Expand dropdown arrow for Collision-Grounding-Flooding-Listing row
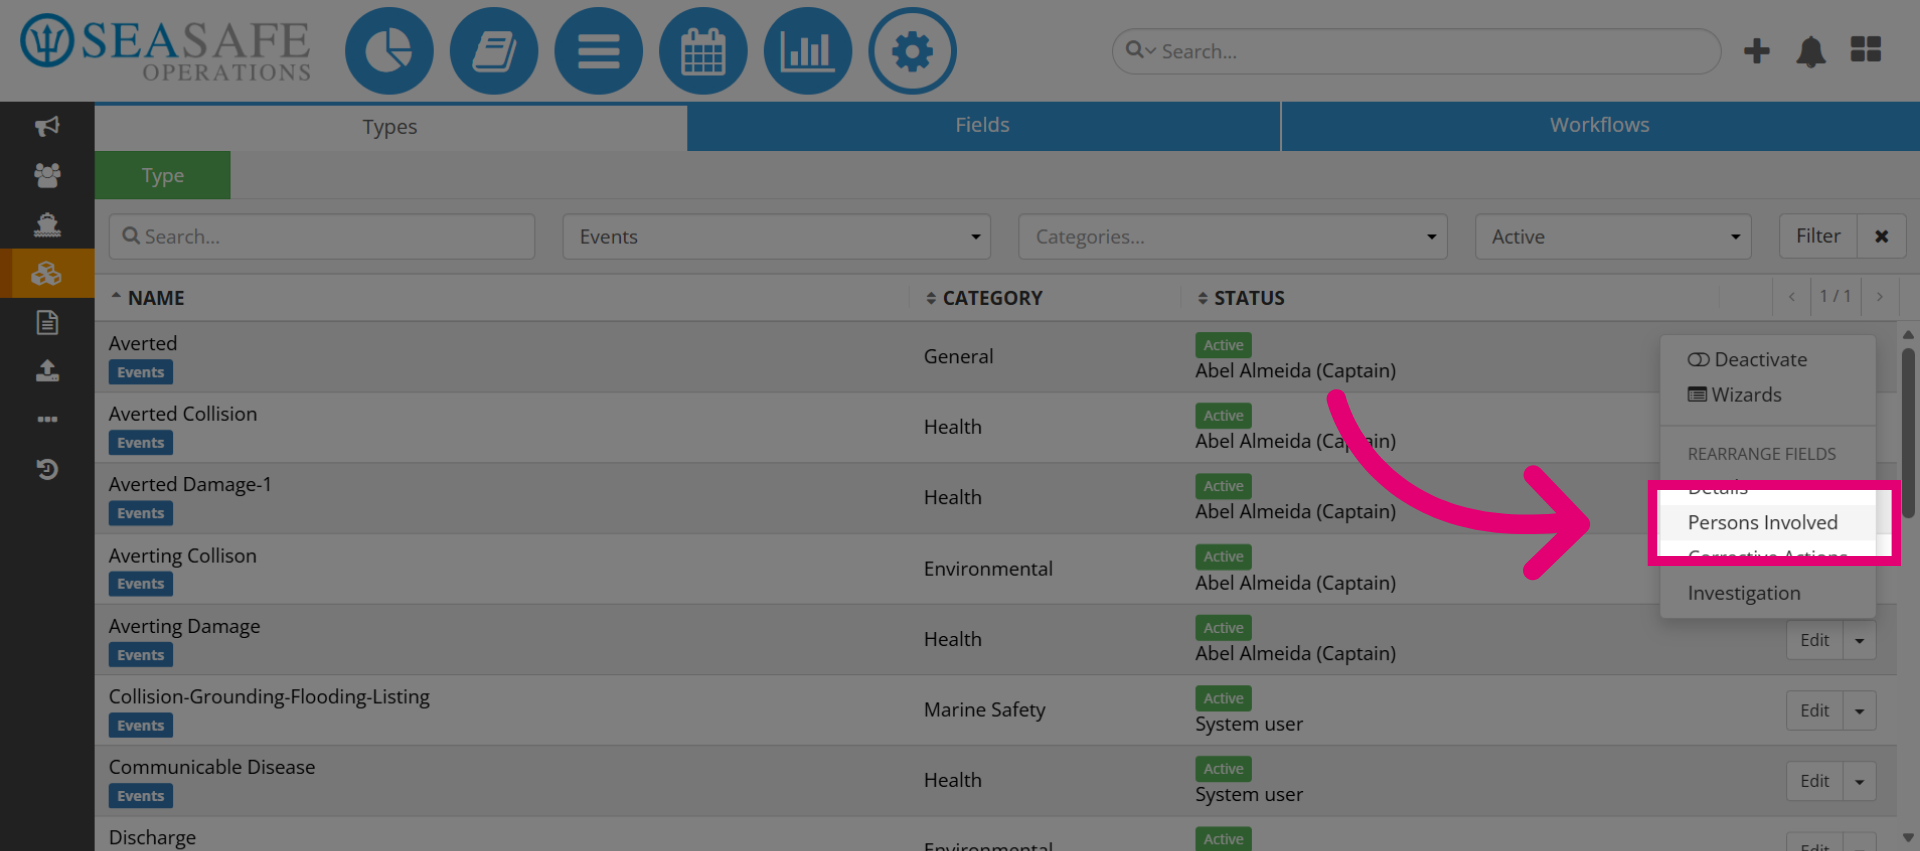Screen dimensions: 1920x851 (x=1860, y=711)
